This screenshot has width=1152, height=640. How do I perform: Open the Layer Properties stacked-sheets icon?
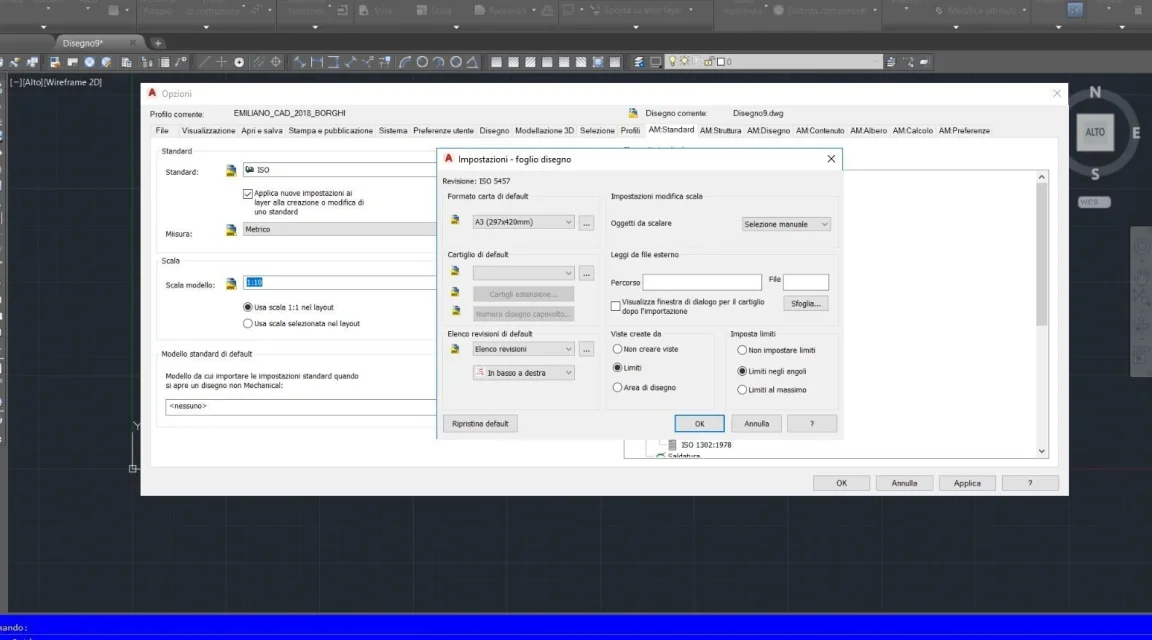coord(638,62)
